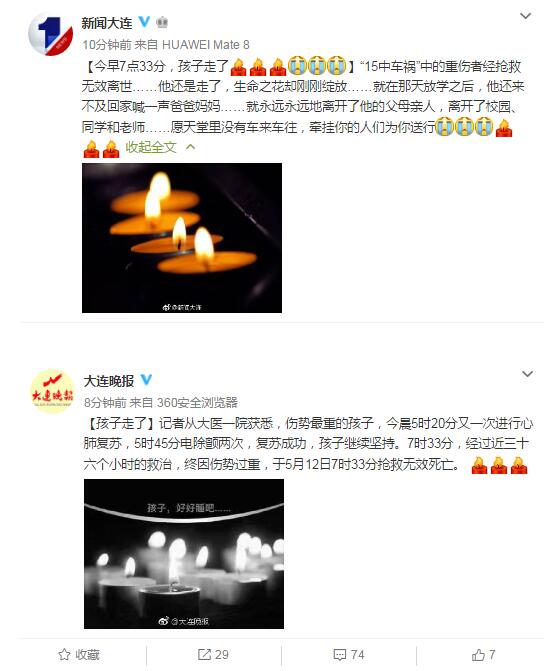Open 新闻大连 profile avatar
The image size is (550, 671).
50,34
